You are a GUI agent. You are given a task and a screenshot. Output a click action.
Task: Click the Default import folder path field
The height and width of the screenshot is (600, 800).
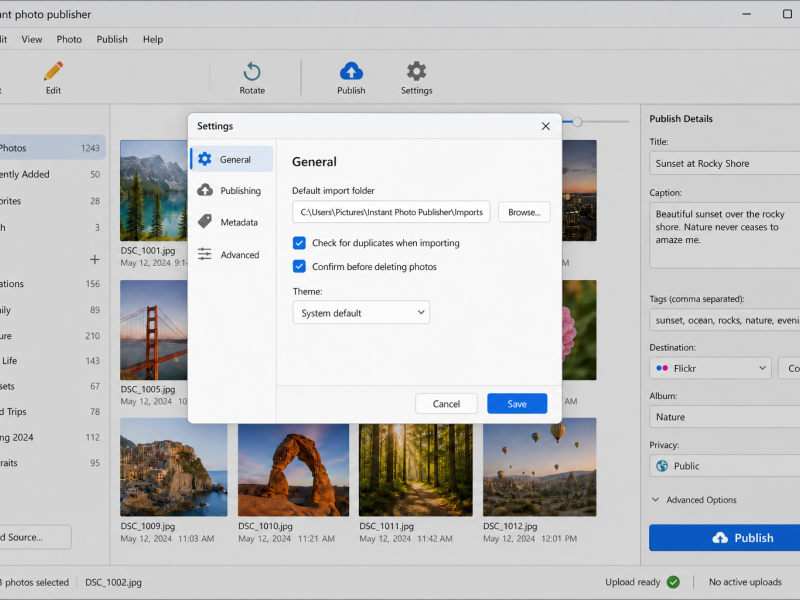(391, 212)
